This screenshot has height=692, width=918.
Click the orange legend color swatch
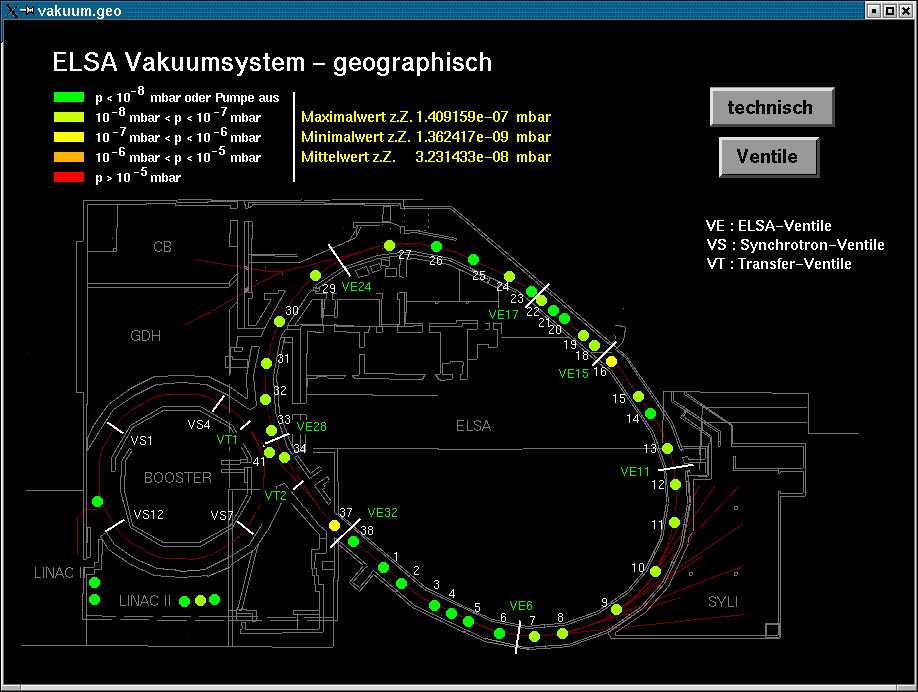click(69, 157)
